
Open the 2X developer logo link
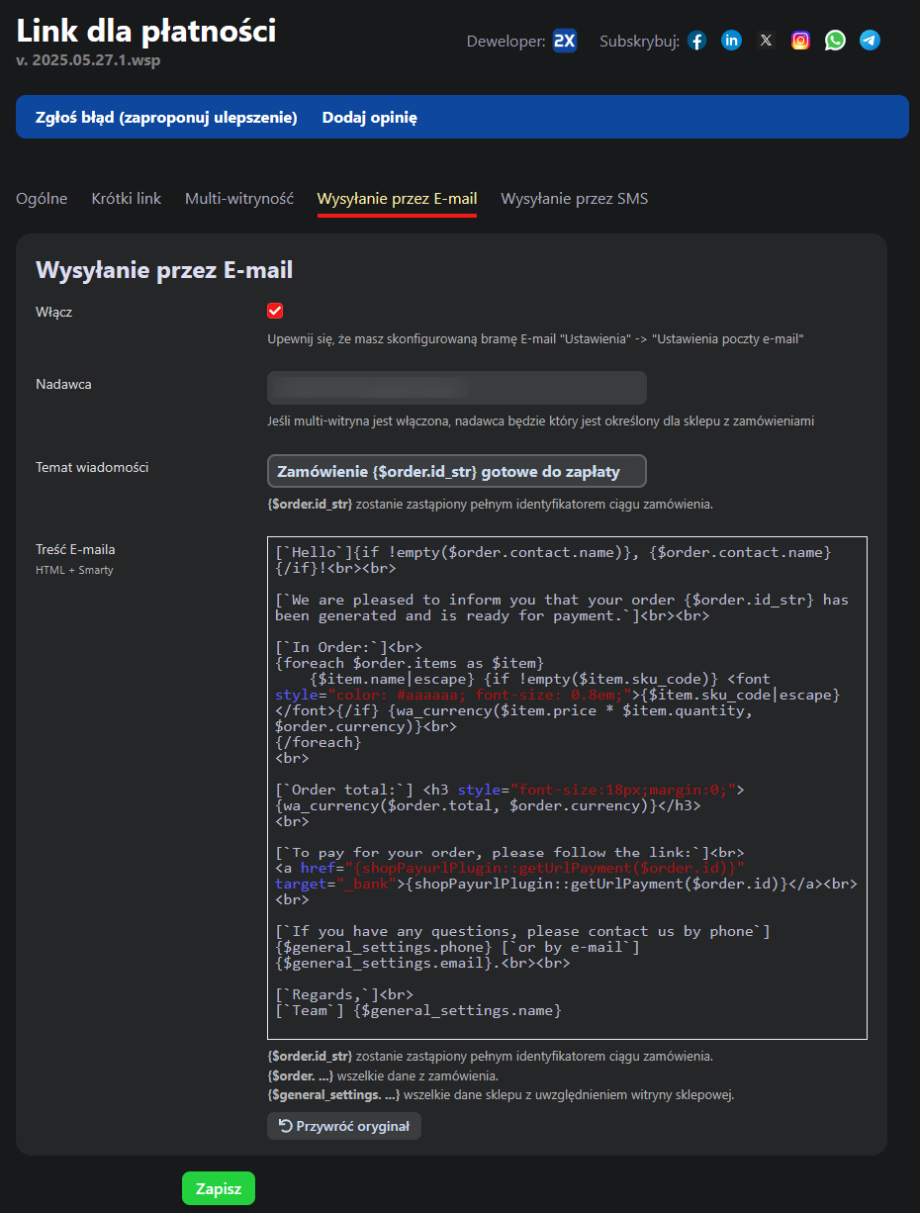565,41
